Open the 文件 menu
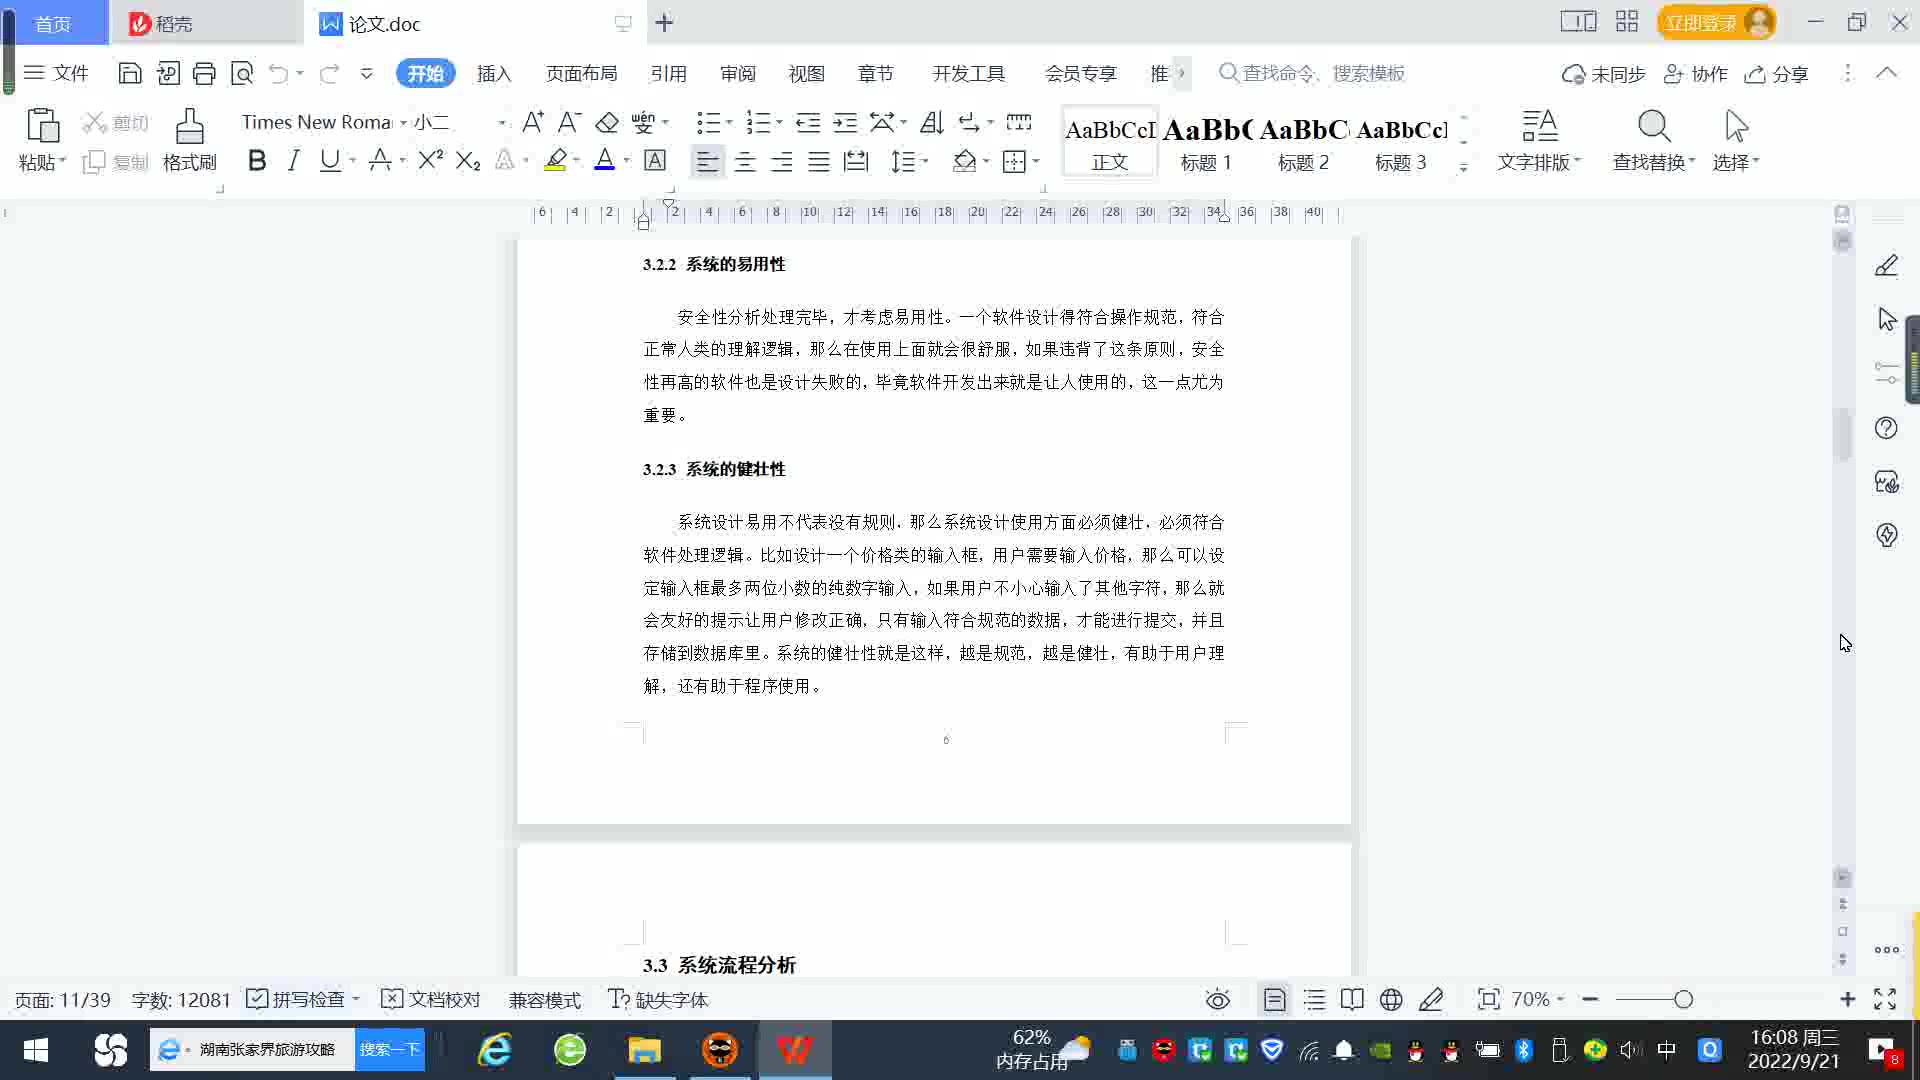1920x1080 pixels. pyautogui.click(x=56, y=73)
